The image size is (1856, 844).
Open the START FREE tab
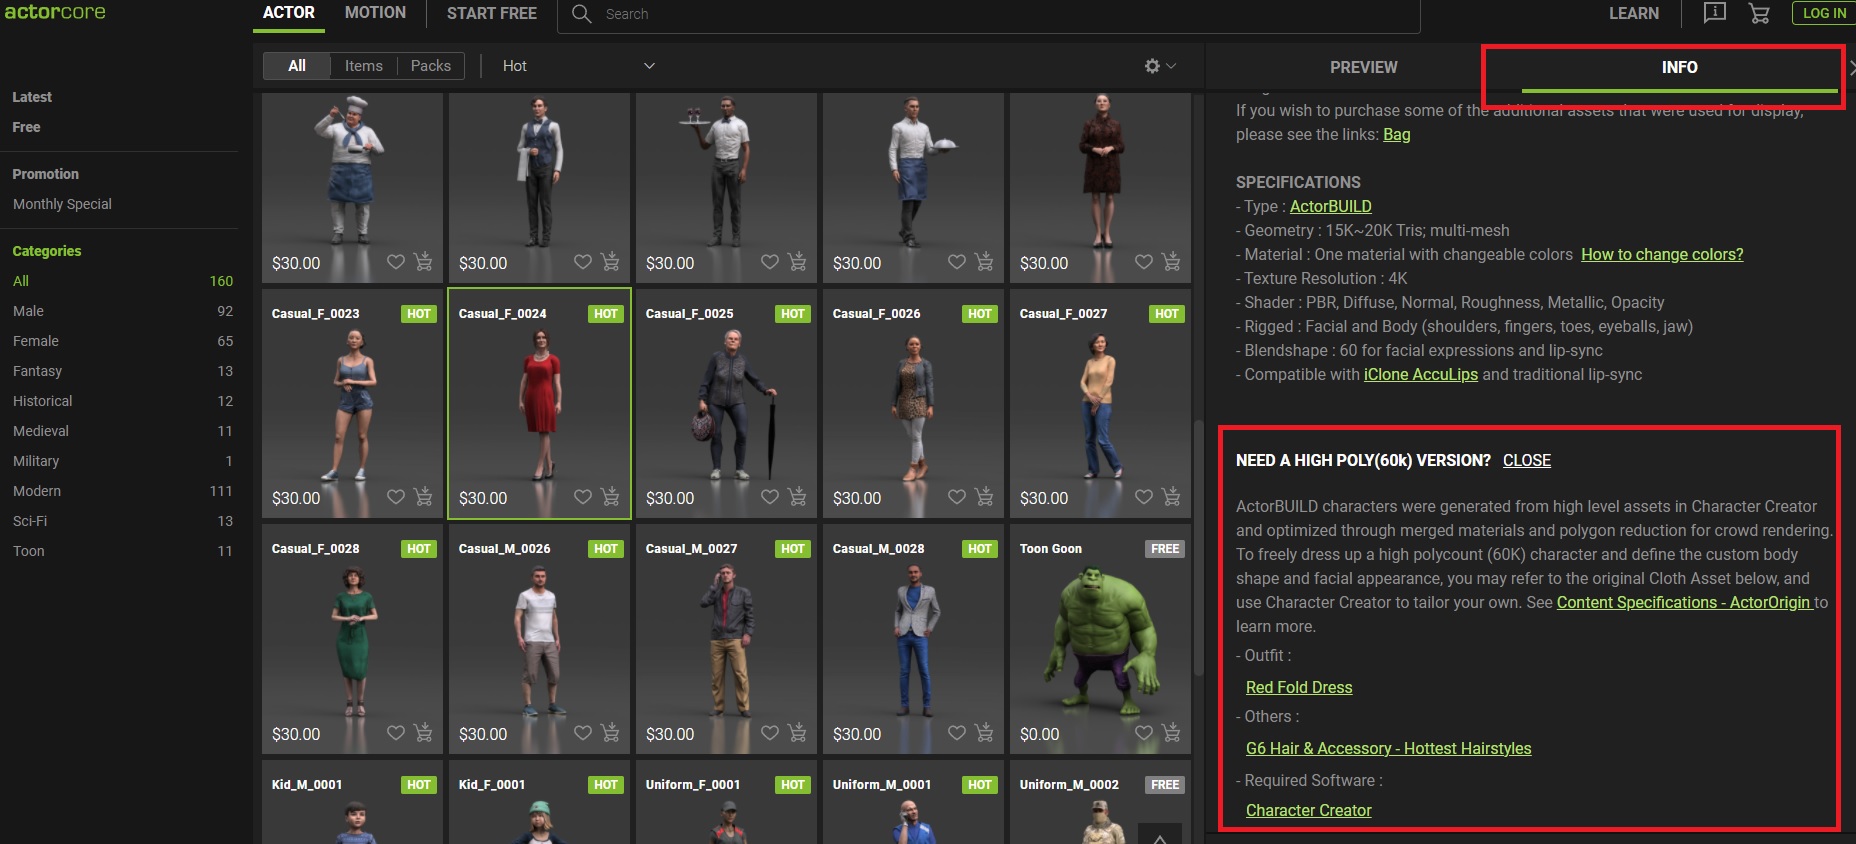point(492,14)
